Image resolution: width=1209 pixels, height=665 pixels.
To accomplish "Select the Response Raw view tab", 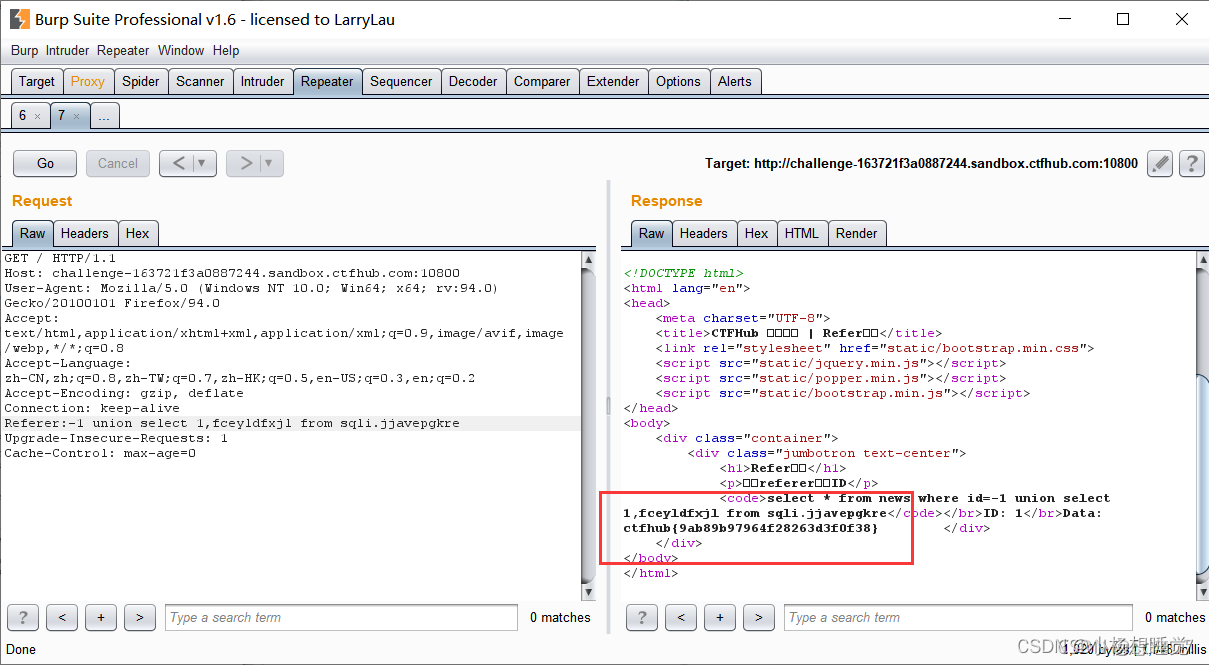I will coord(652,233).
